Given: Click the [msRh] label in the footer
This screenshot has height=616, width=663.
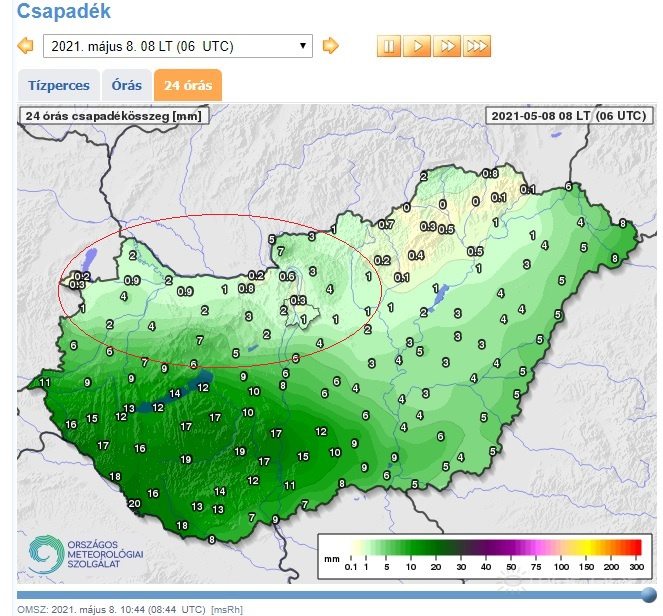Looking at the screenshot, I should click(226, 609).
